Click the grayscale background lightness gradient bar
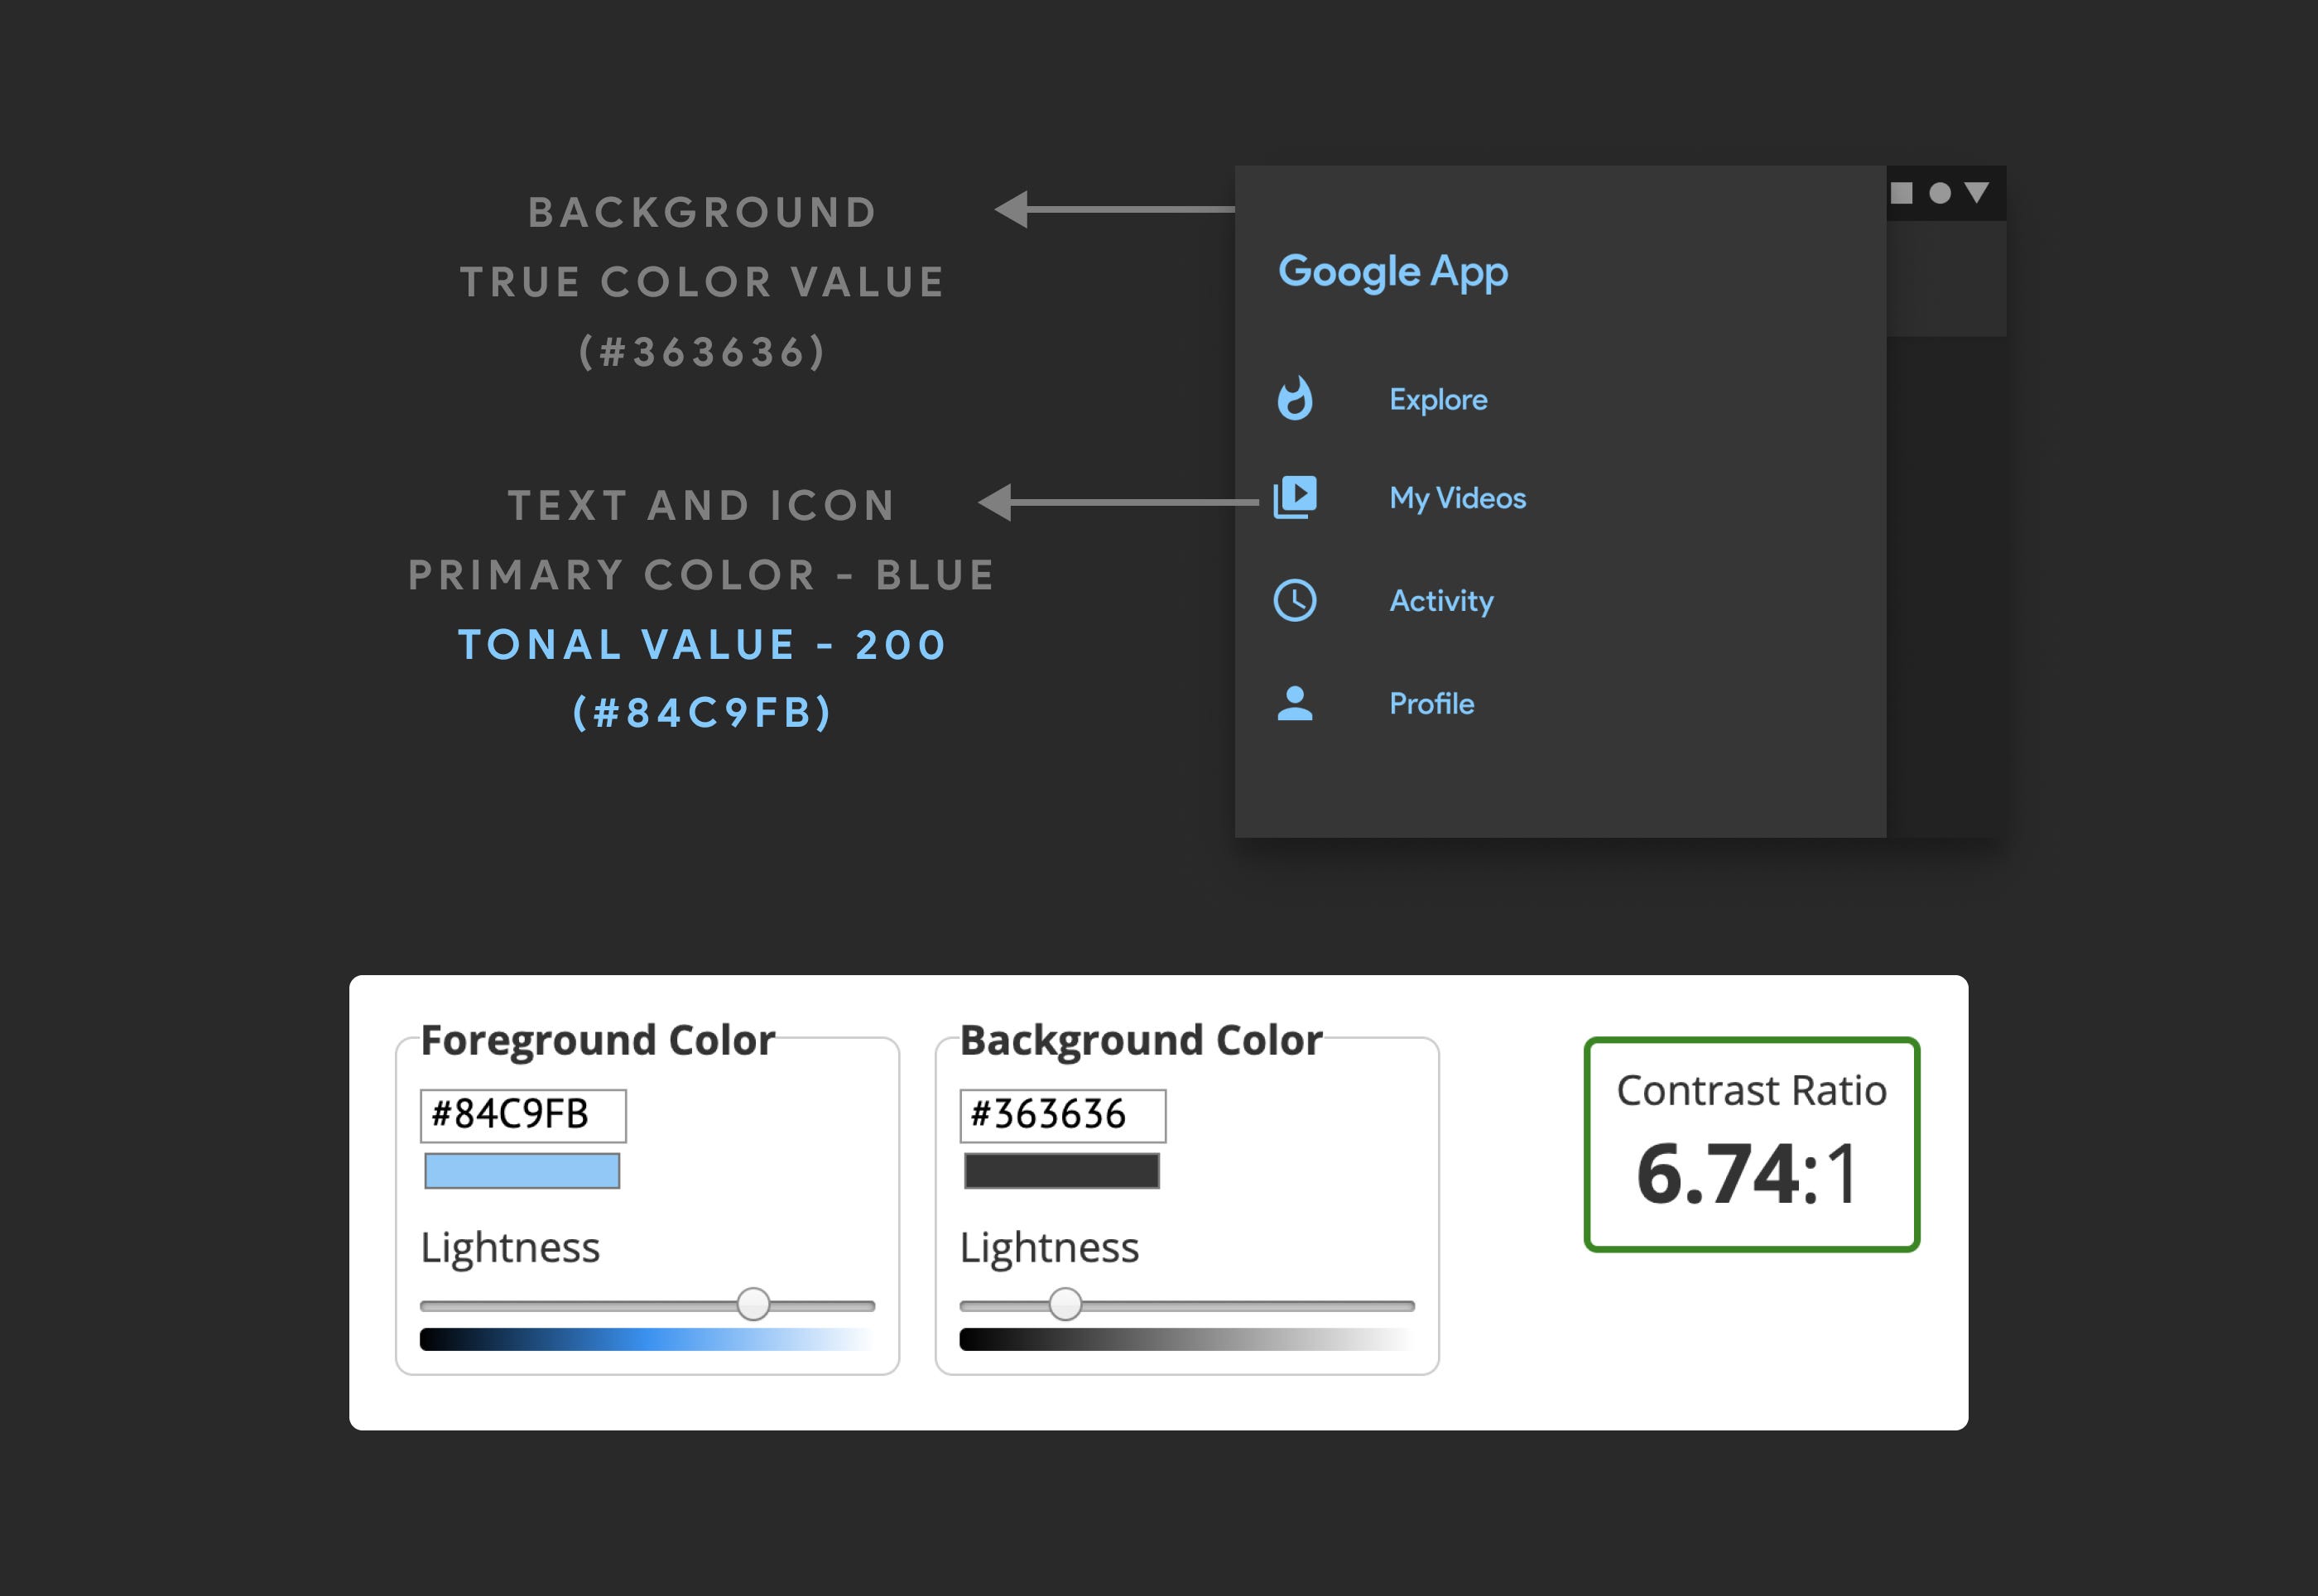Screen dimensions: 2318x1596 coord(1187,1339)
